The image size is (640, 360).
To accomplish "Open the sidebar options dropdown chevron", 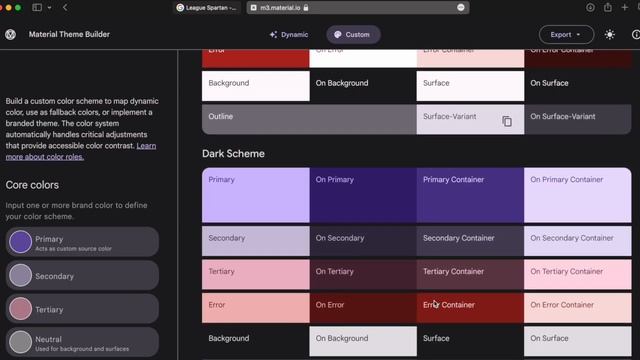I will (49, 7).
